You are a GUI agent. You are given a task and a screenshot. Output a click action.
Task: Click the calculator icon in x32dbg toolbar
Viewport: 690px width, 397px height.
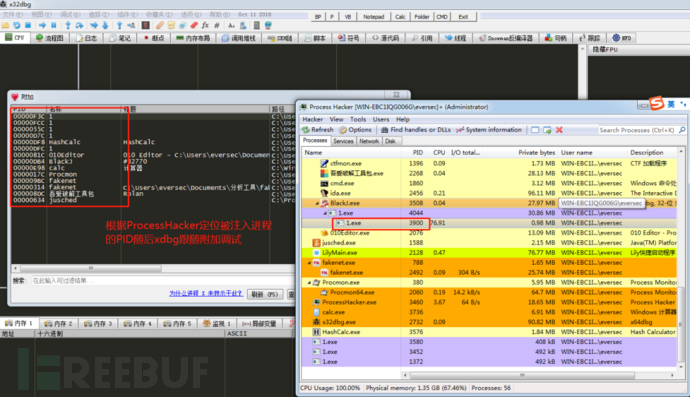(257, 26)
